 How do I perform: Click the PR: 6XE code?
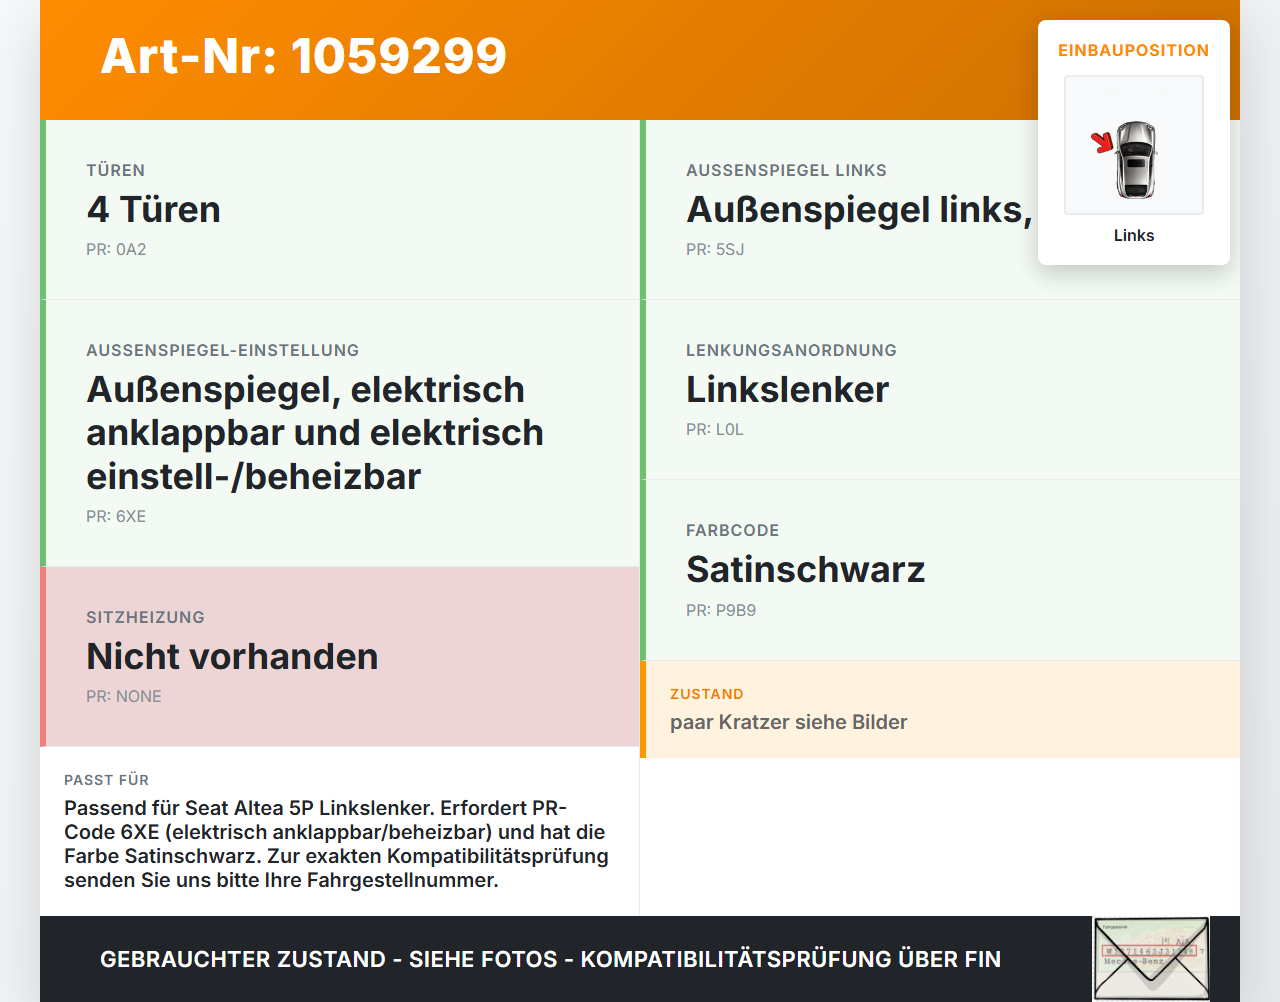pyautogui.click(x=116, y=516)
